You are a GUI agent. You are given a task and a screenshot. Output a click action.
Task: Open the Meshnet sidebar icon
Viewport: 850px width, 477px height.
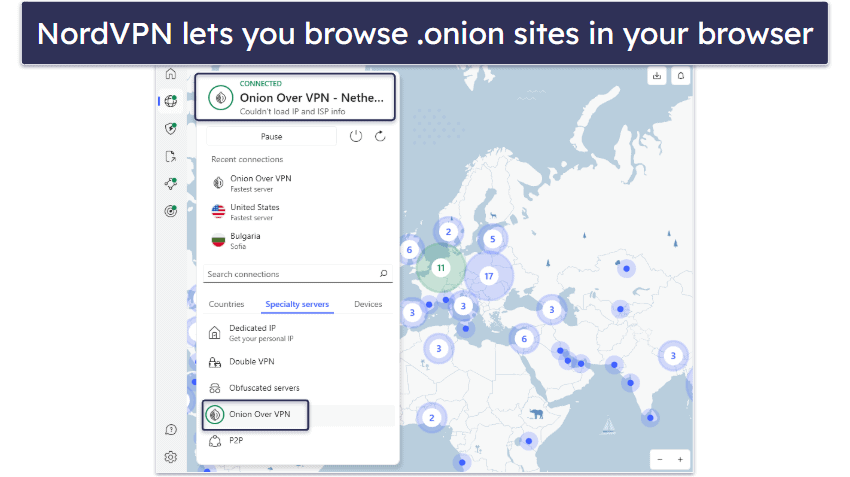171,184
